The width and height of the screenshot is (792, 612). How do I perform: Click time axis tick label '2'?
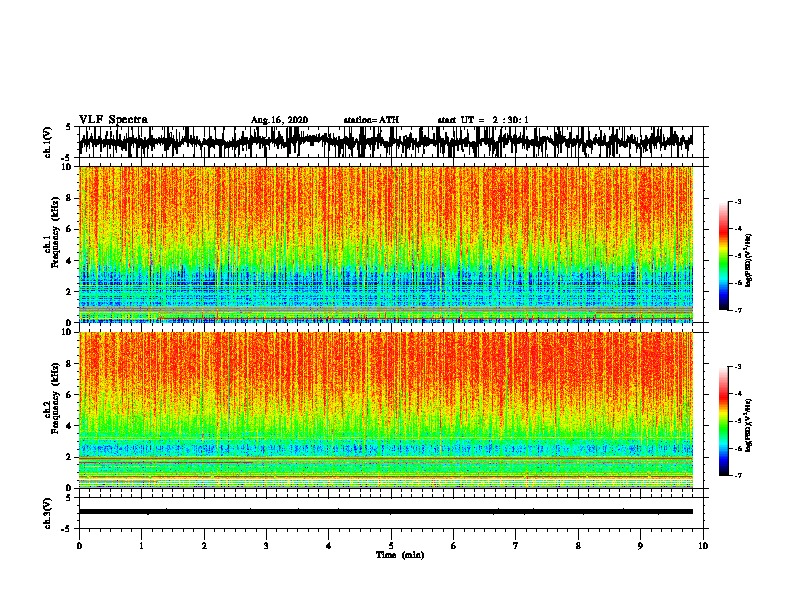tap(204, 545)
